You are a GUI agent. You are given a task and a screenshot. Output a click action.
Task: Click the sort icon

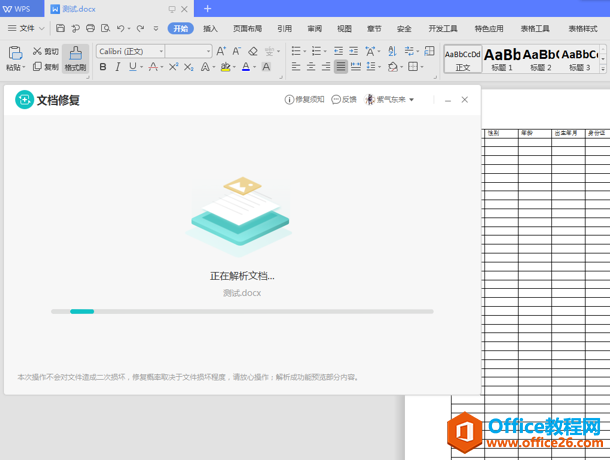click(x=392, y=51)
